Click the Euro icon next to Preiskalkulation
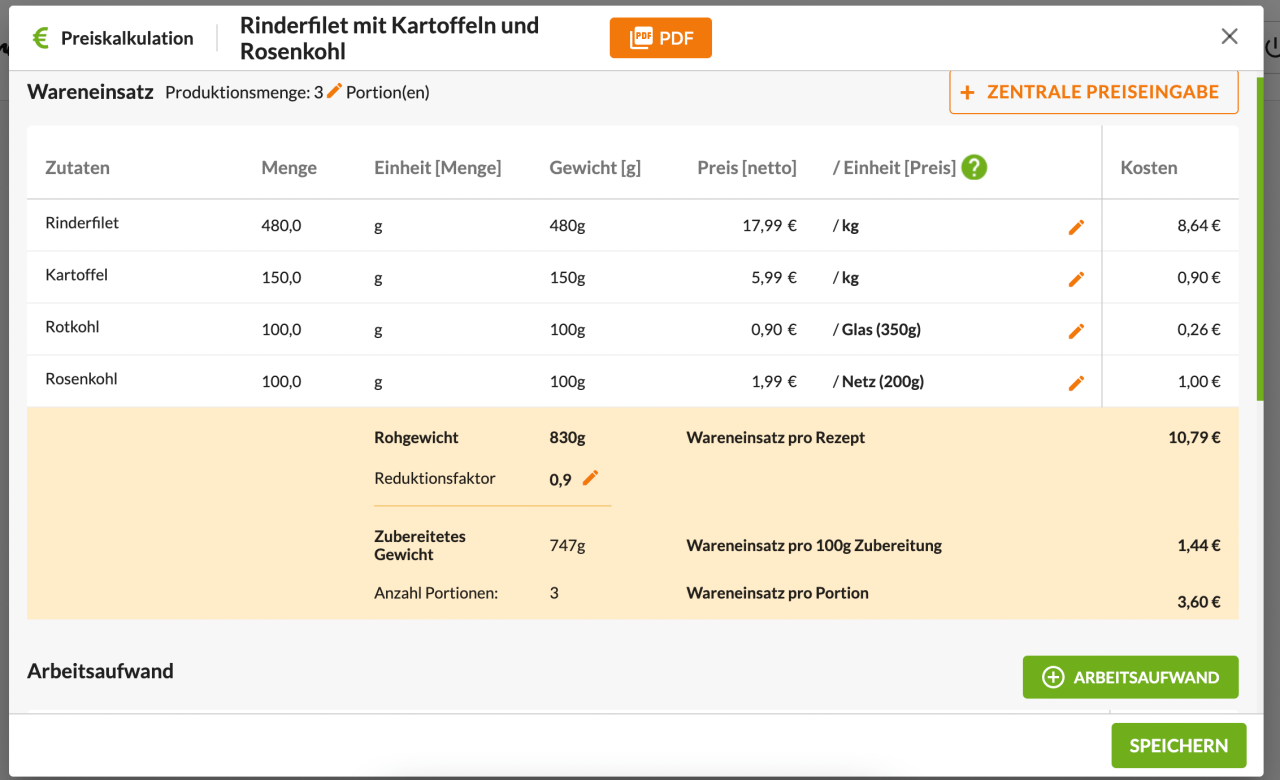This screenshot has height=780, width=1280. [x=39, y=37]
